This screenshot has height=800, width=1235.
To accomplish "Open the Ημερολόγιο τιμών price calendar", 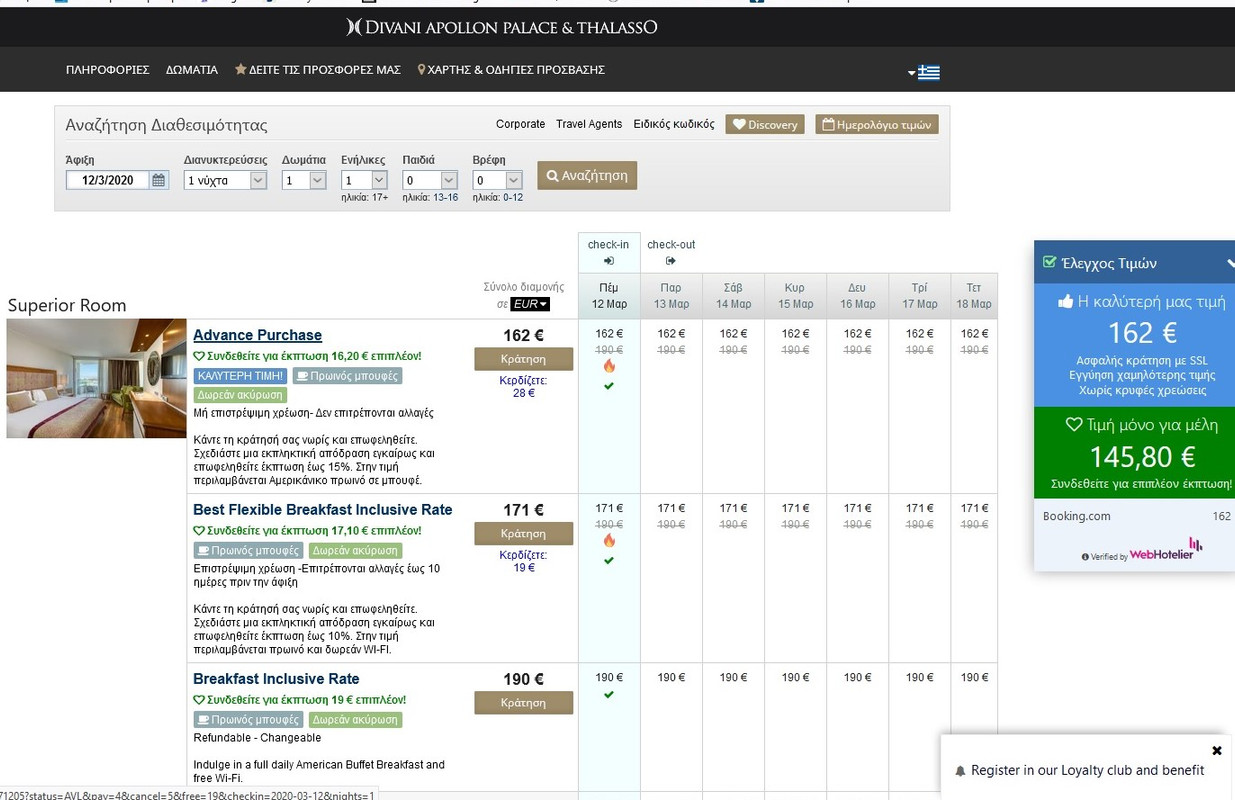I will (877, 124).
